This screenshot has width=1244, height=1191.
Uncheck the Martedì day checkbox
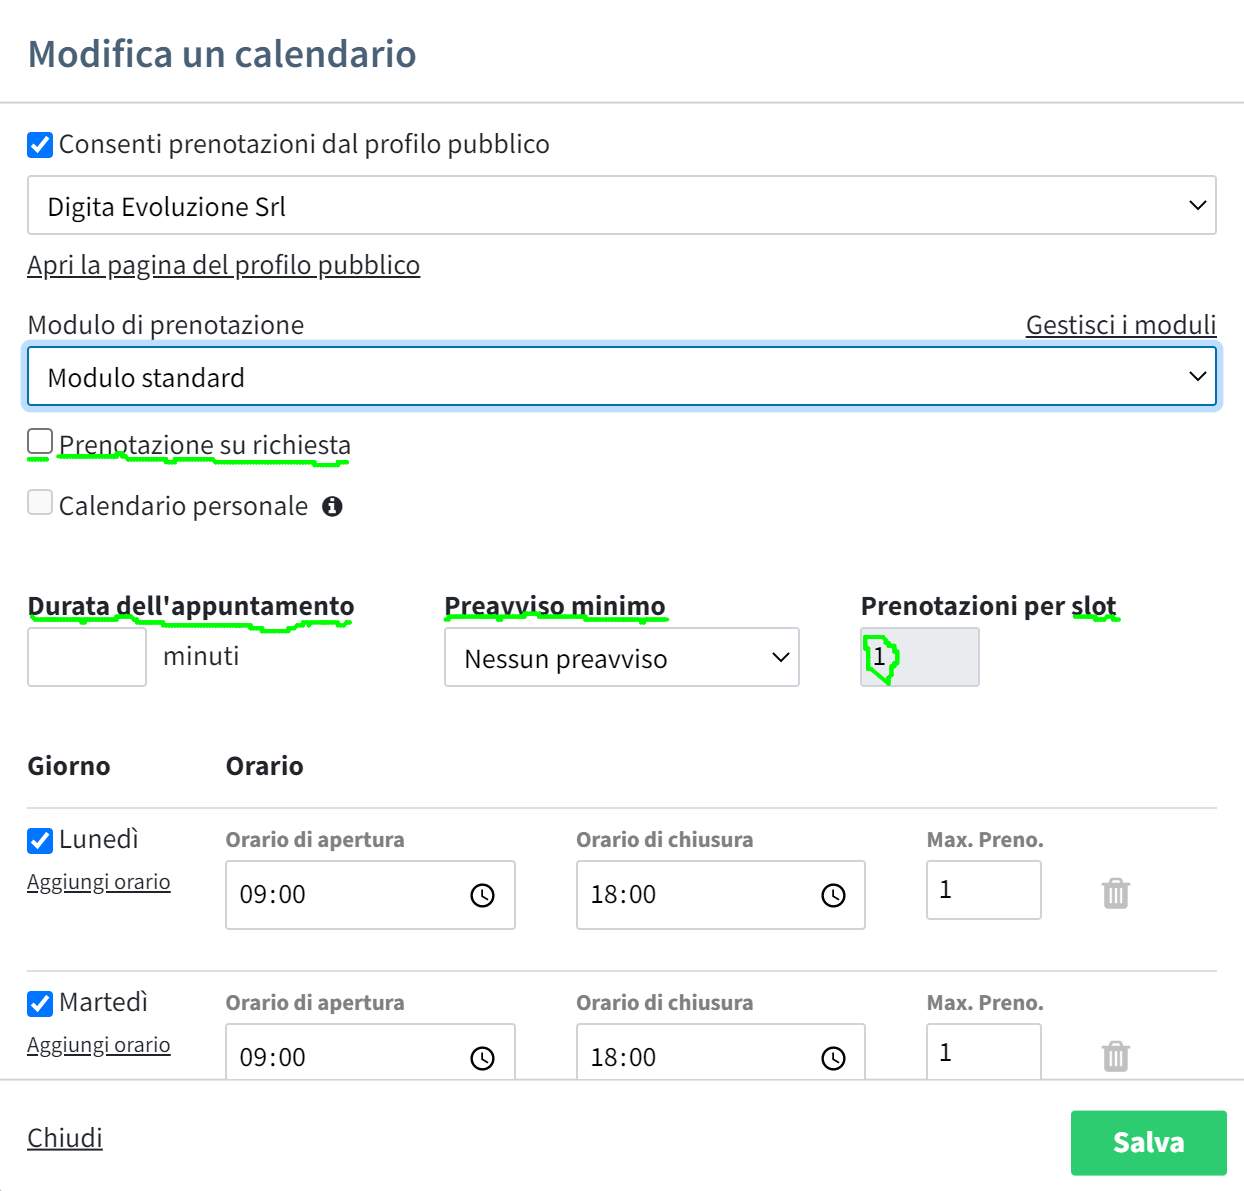(x=40, y=1003)
